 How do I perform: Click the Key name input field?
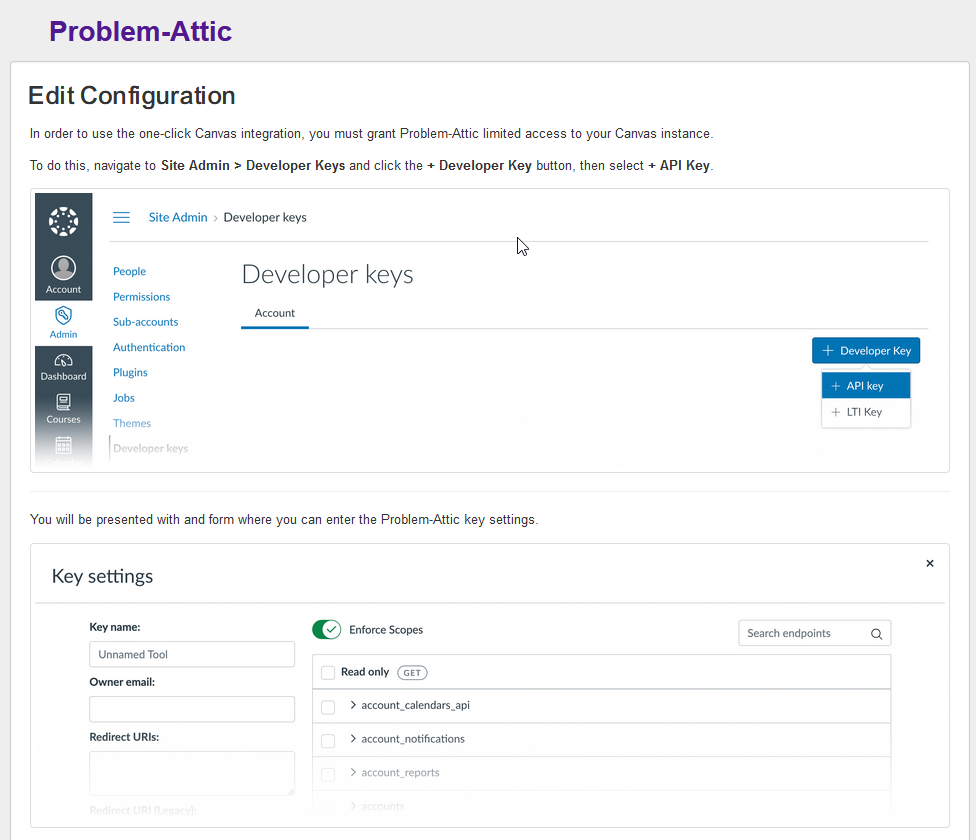coord(192,655)
